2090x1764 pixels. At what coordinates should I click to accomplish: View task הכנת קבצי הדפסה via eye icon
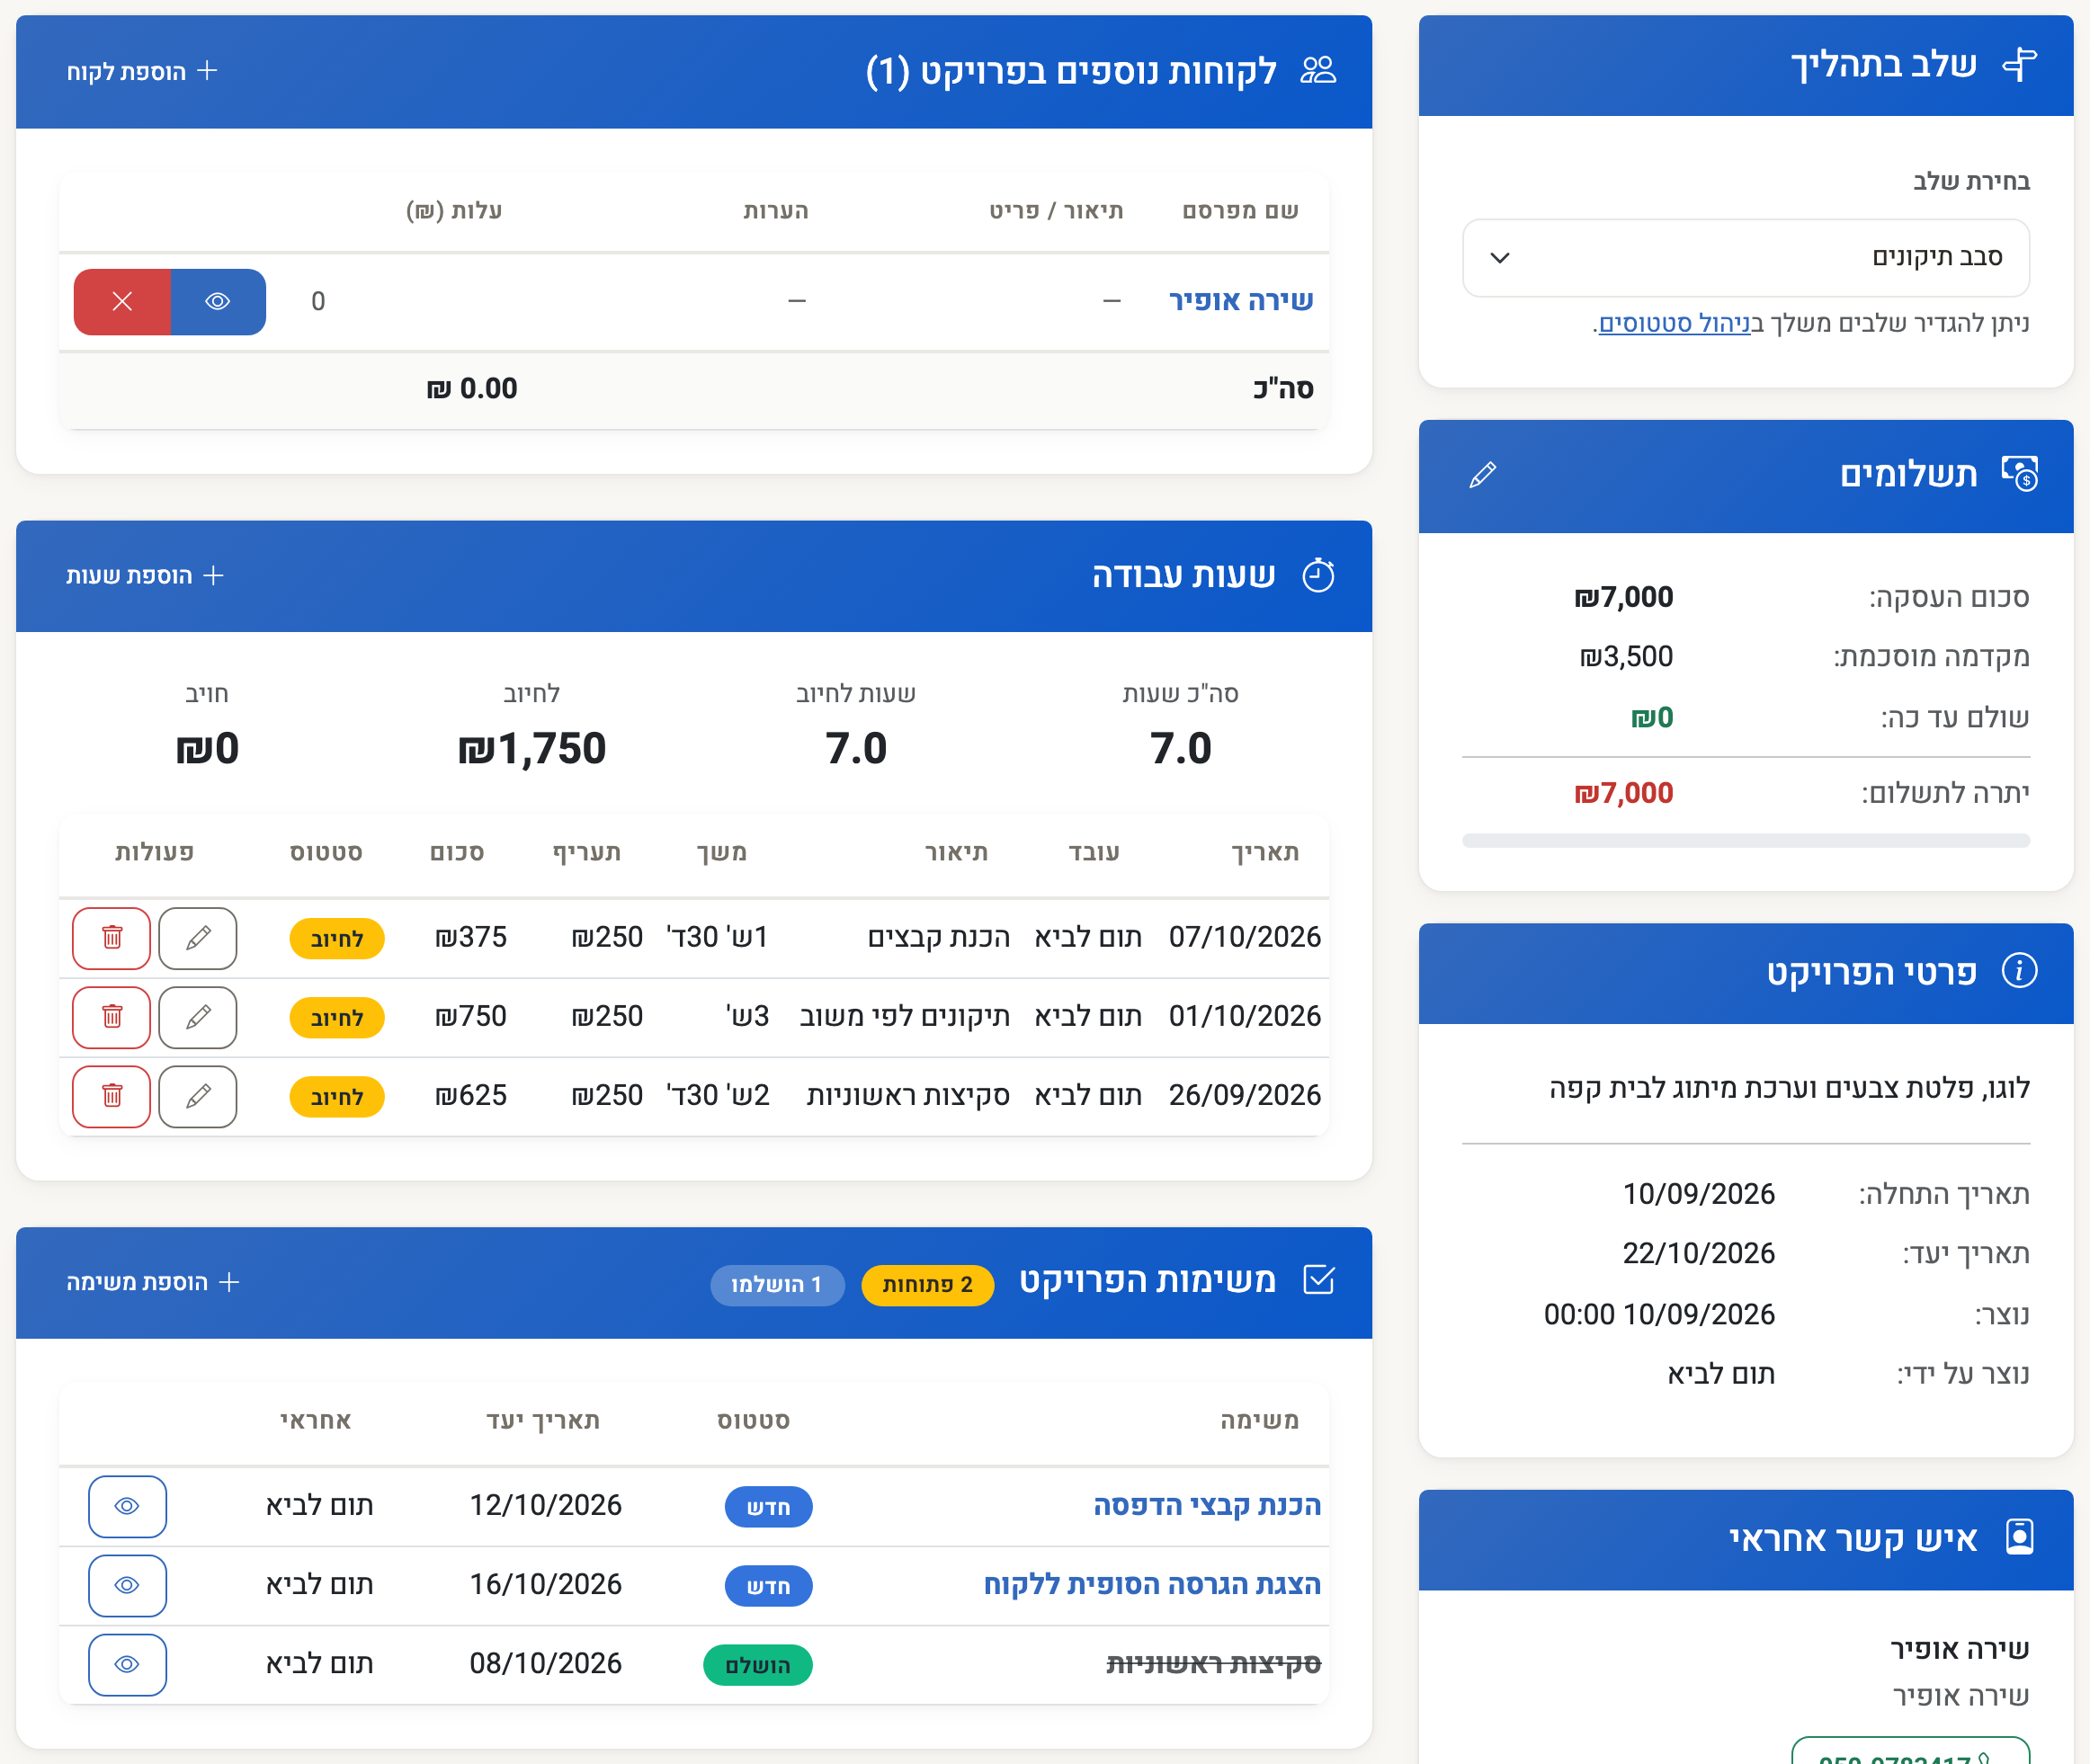(127, 1506)
